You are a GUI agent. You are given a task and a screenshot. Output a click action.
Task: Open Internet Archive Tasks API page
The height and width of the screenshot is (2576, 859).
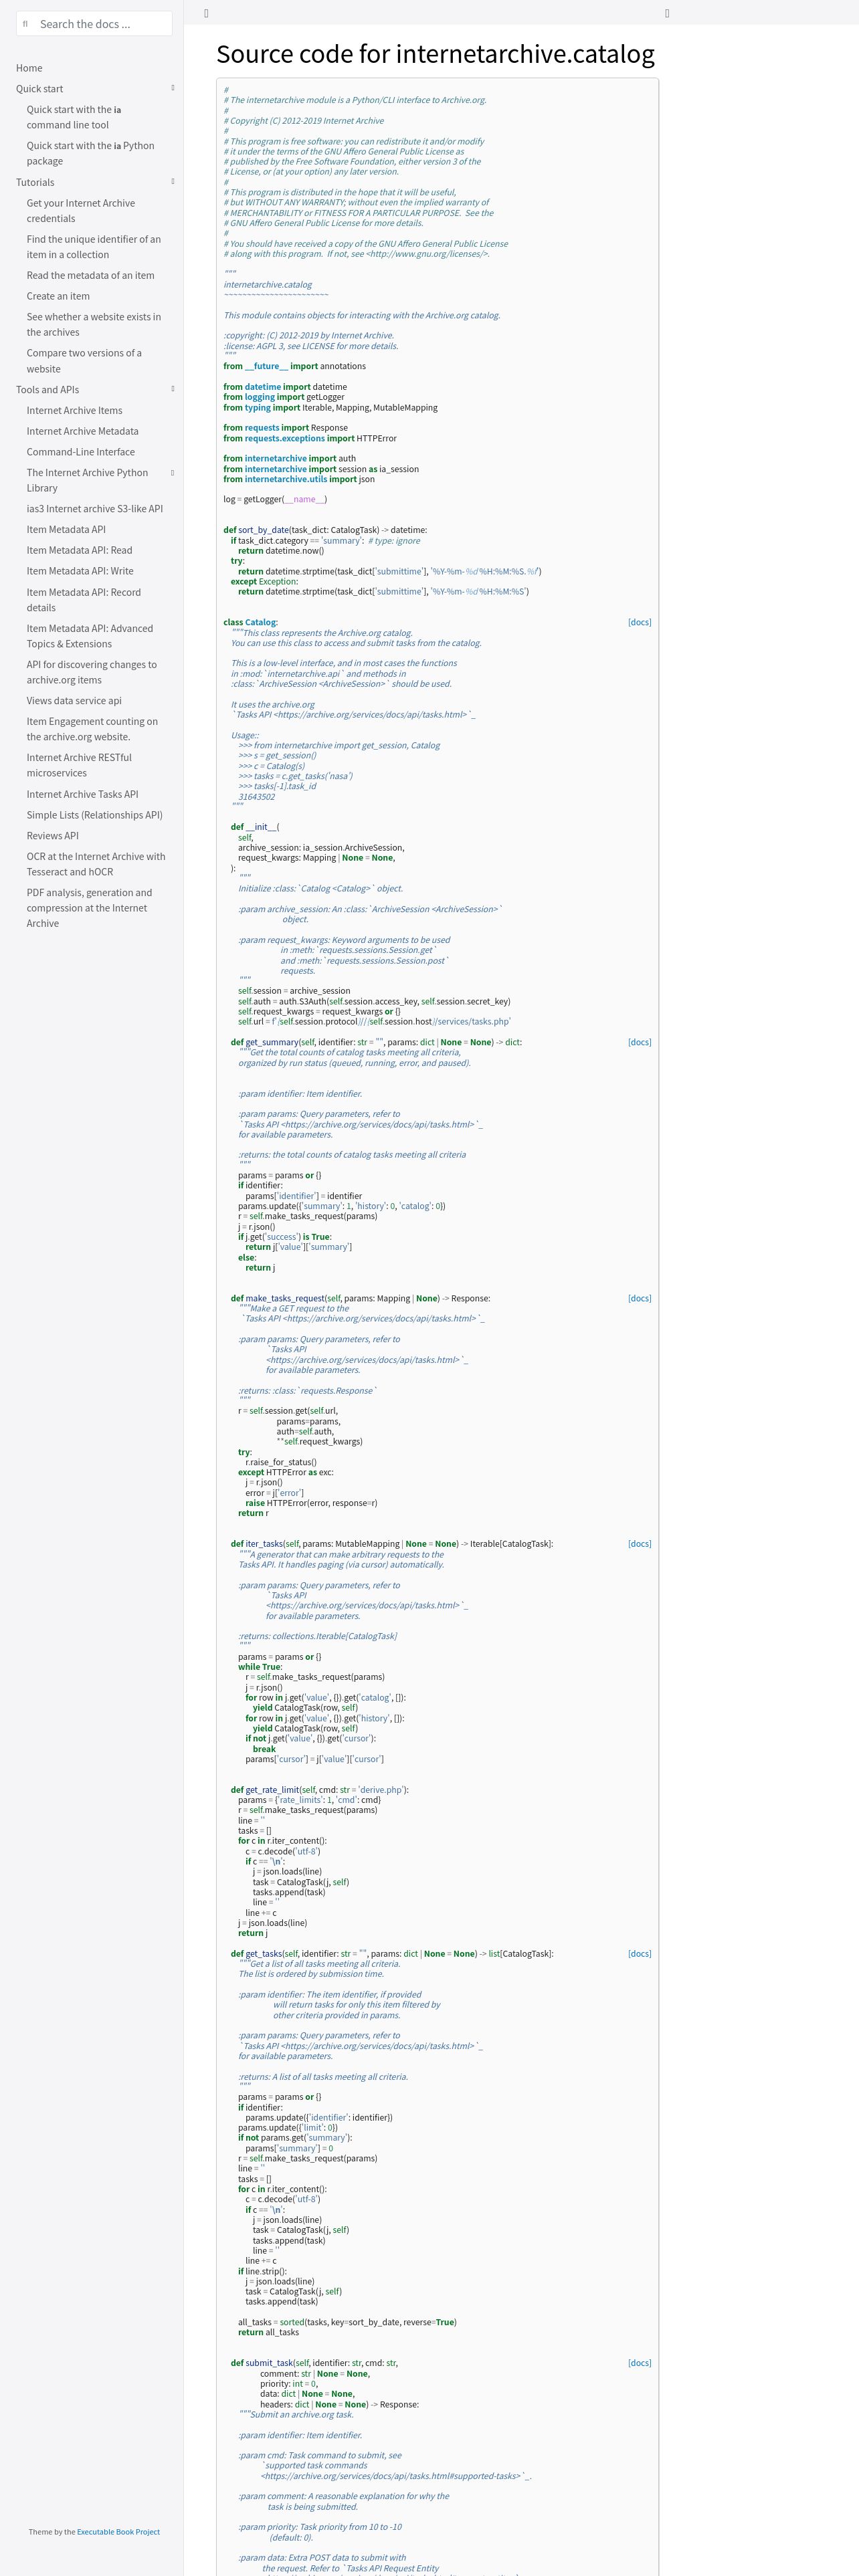click(x=83, y=794)
